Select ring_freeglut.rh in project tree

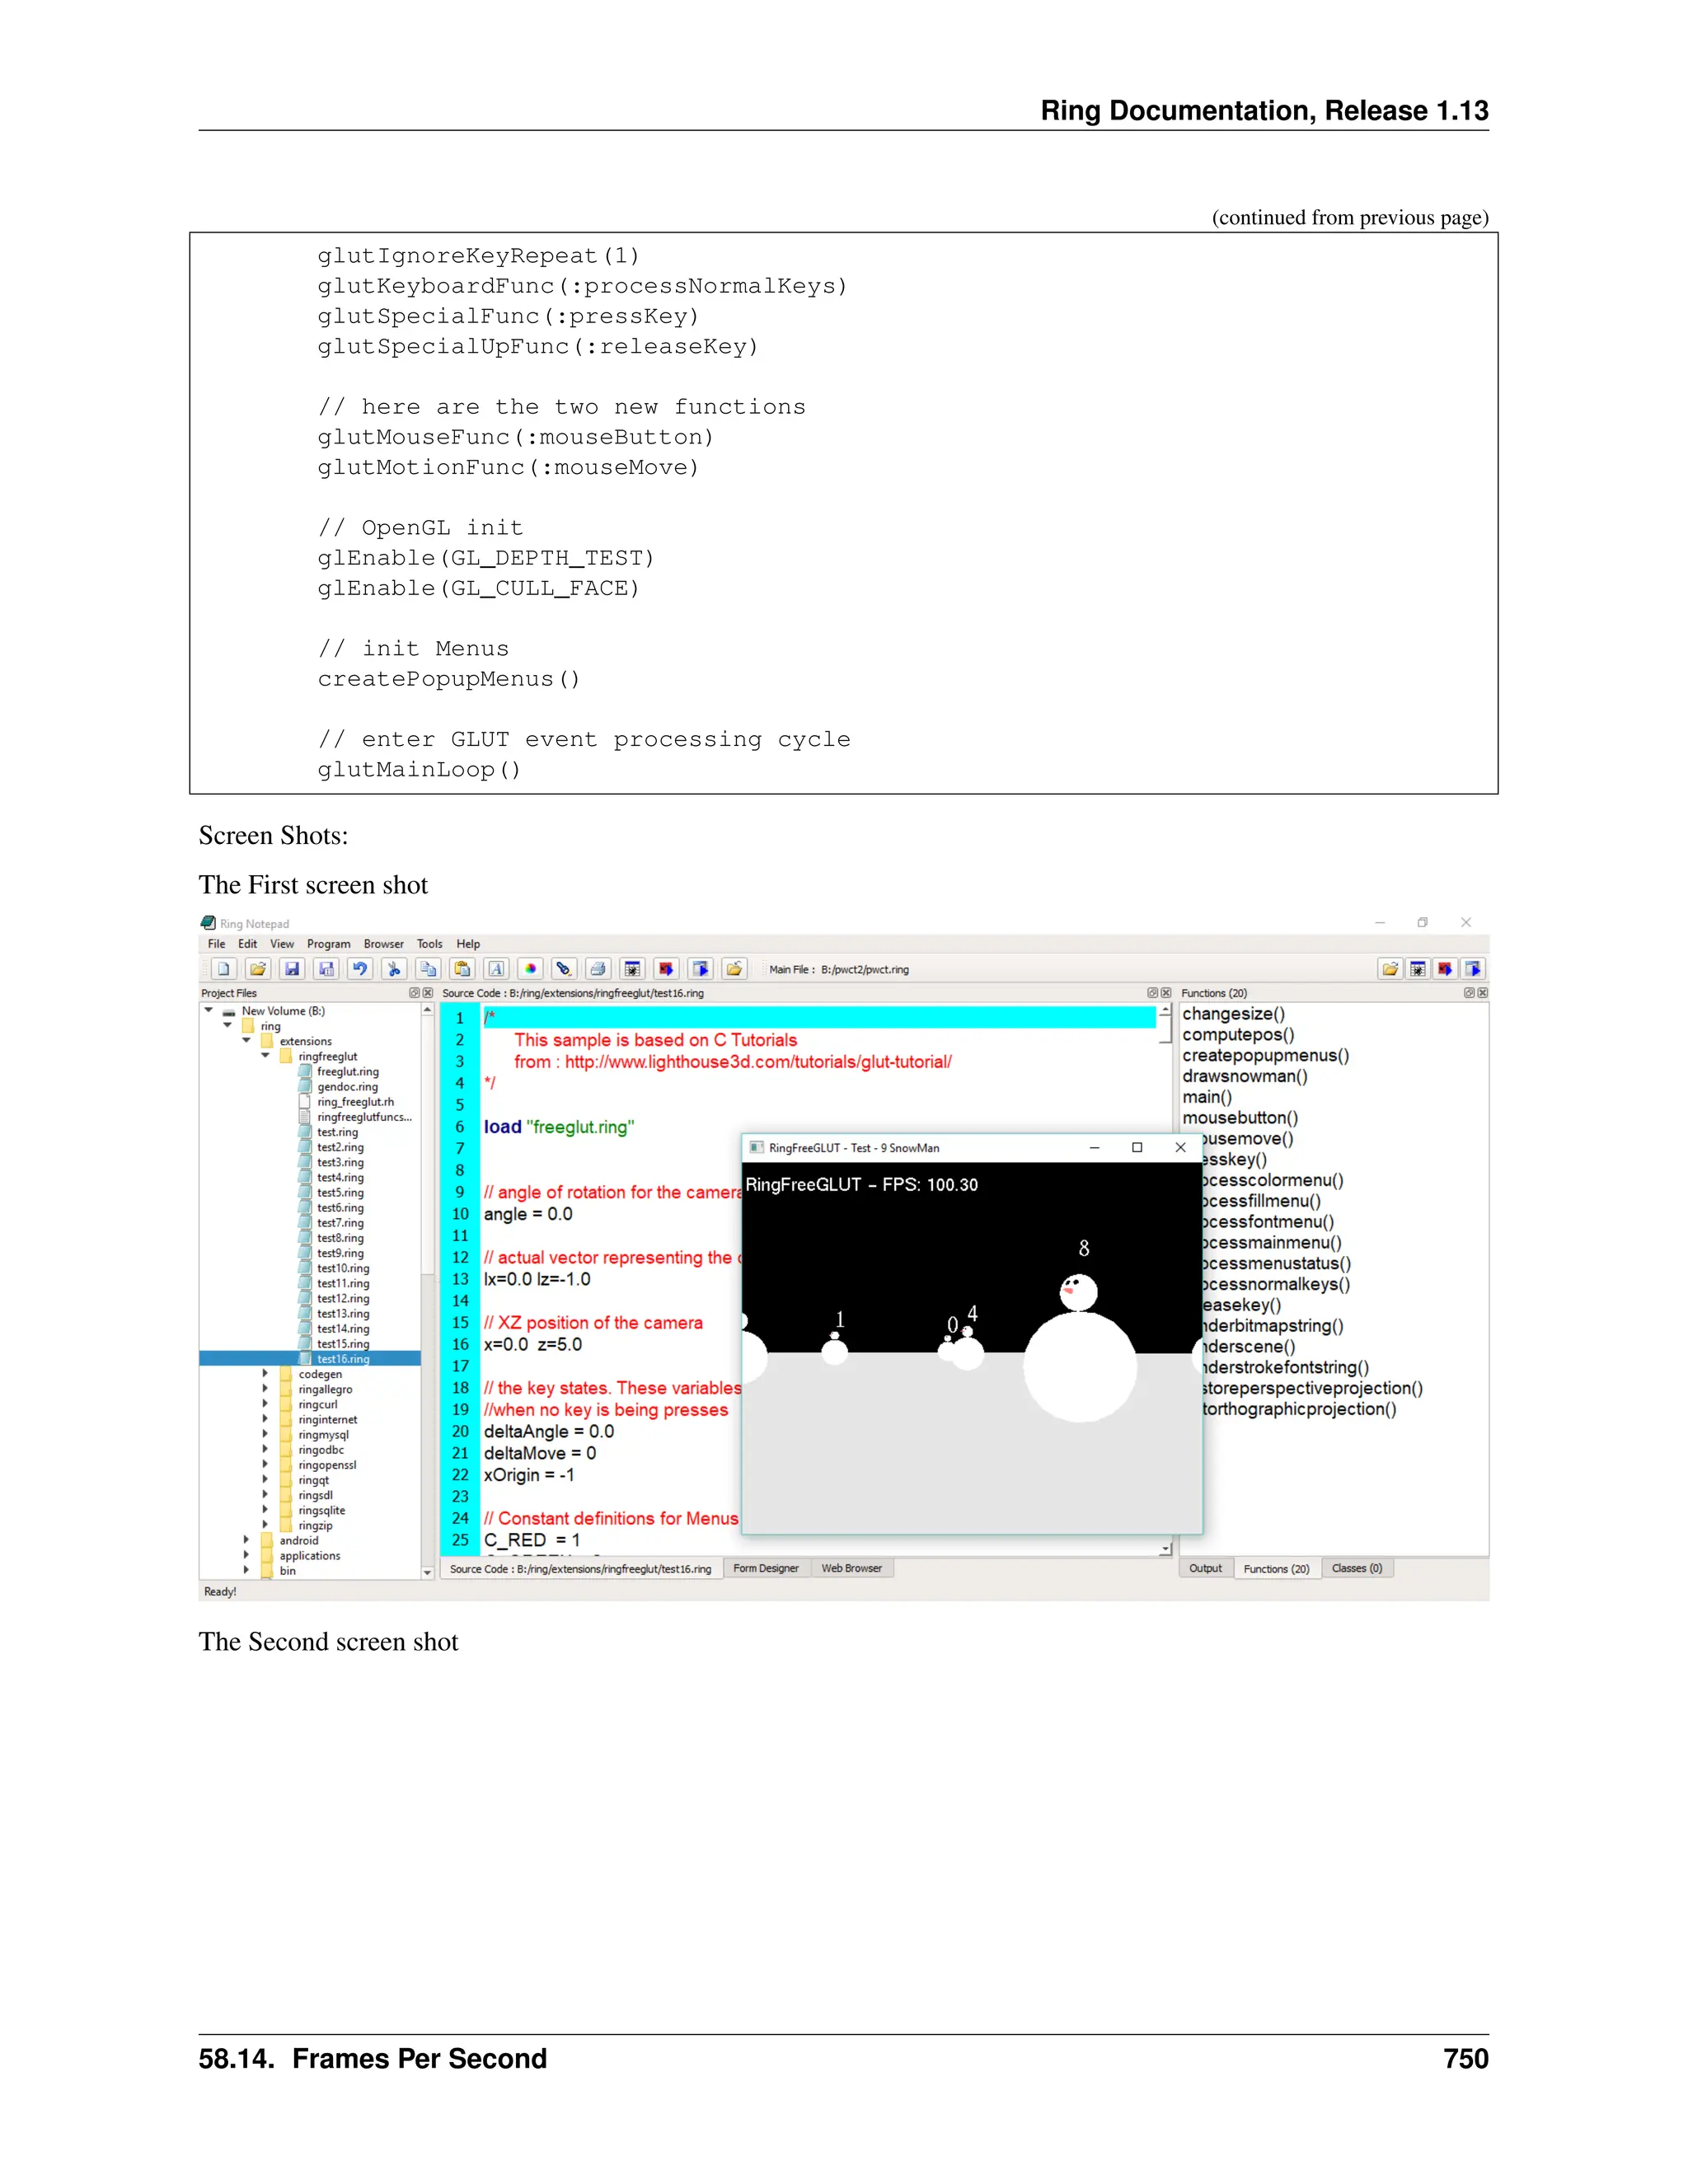click(355, 1101)
